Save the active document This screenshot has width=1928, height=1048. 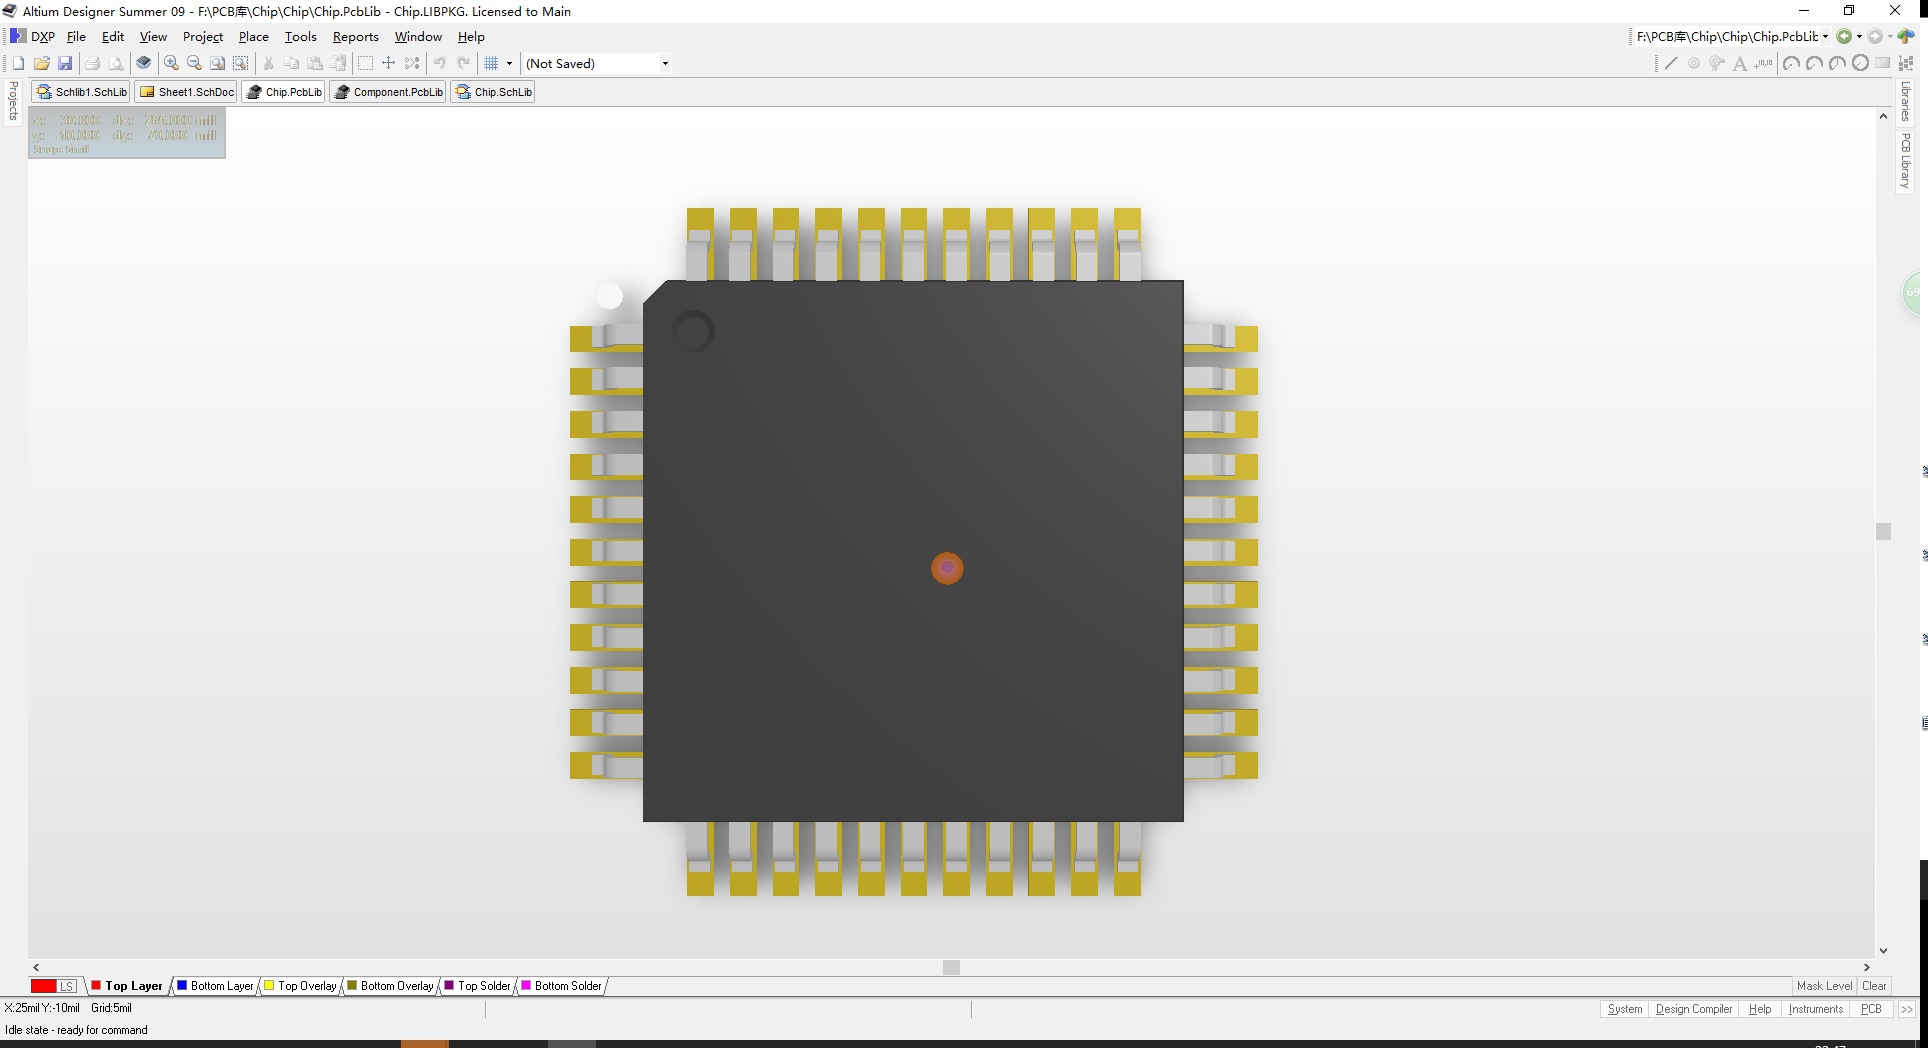65,63
